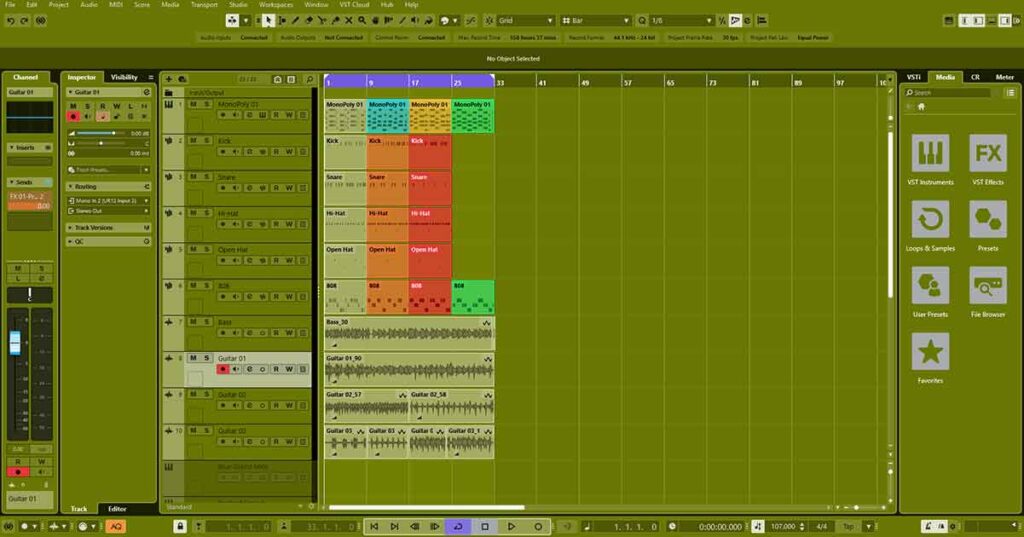Image resolution: width=1024 pixels, height=537 pixels.
Task: Toggle Solo on selected Guitar 01 track
Action: click(x=207, y=358)
